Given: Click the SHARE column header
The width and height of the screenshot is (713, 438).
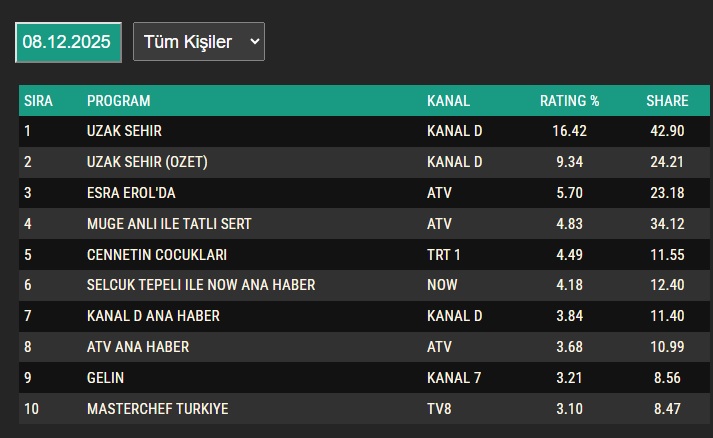Looking at the screenshot, I should point(667,101).
